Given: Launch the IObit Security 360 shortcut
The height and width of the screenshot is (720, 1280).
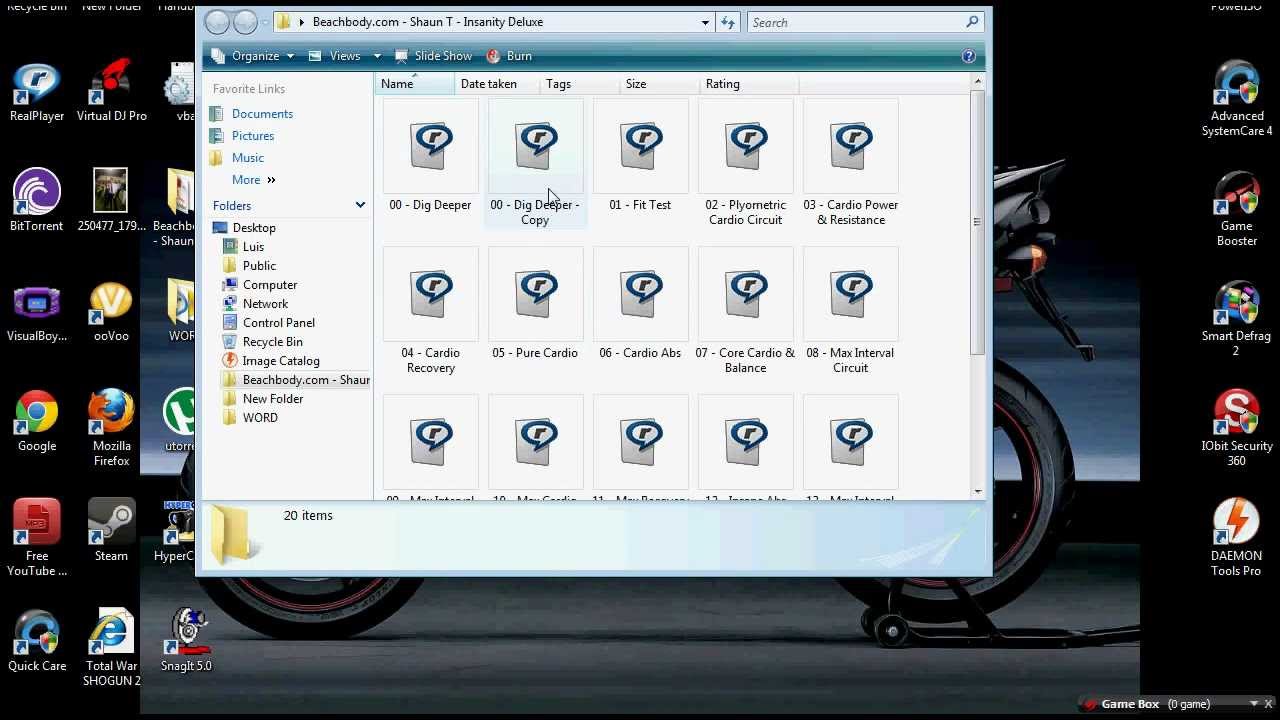Looking at the screenshot, I should 1237,429.
